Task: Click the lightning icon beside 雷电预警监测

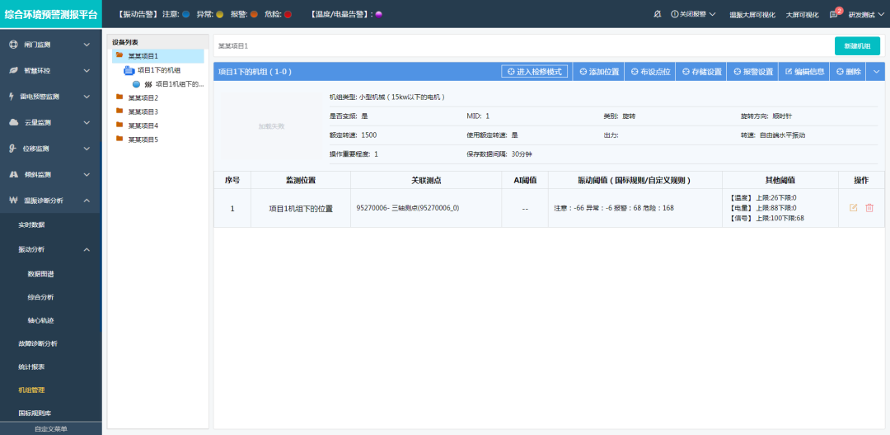Action: point(12,97)
